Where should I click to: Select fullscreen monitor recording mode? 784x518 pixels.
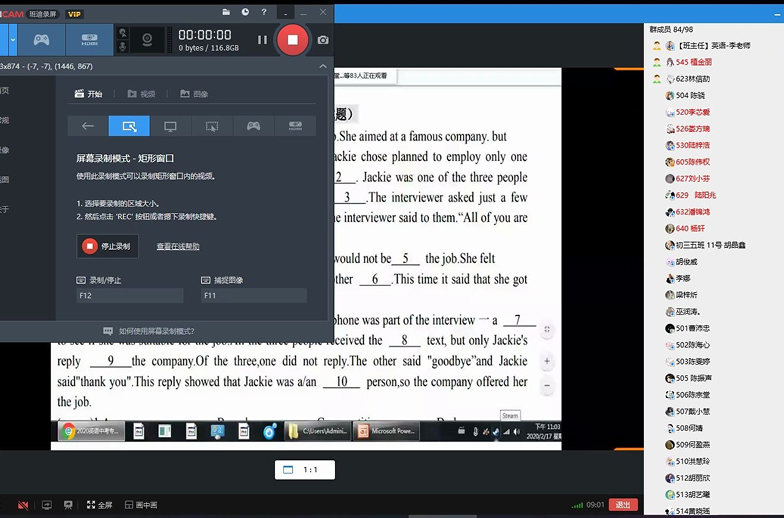(x=170, y=126)
